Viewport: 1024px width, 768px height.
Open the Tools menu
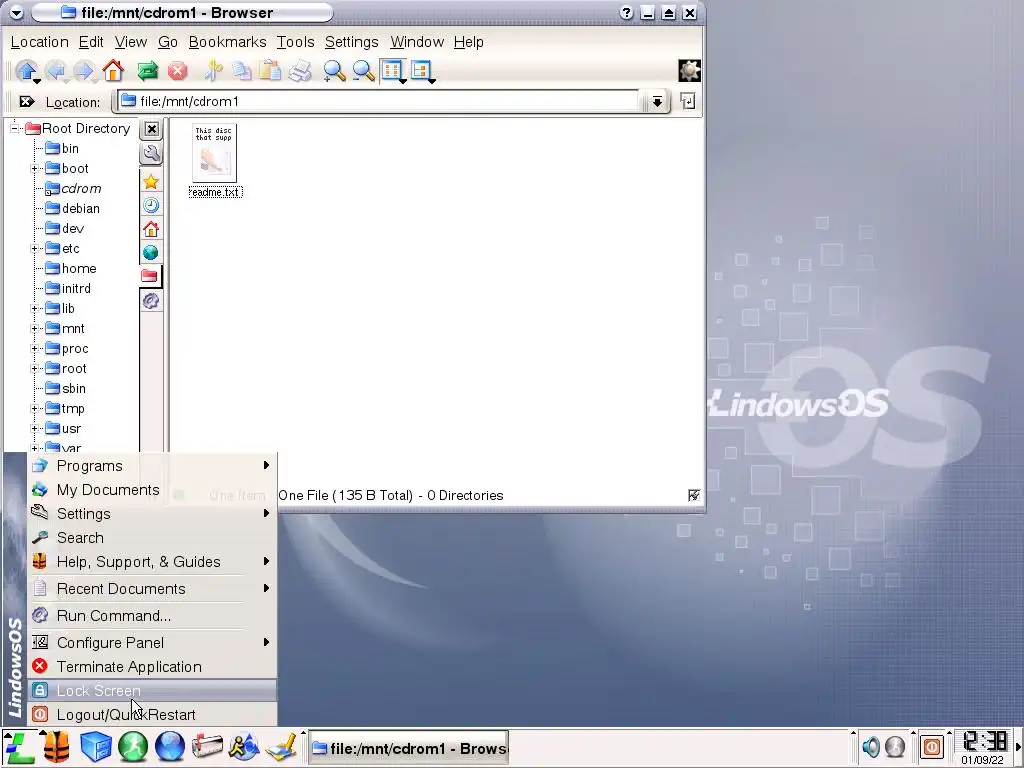(295, 42)
